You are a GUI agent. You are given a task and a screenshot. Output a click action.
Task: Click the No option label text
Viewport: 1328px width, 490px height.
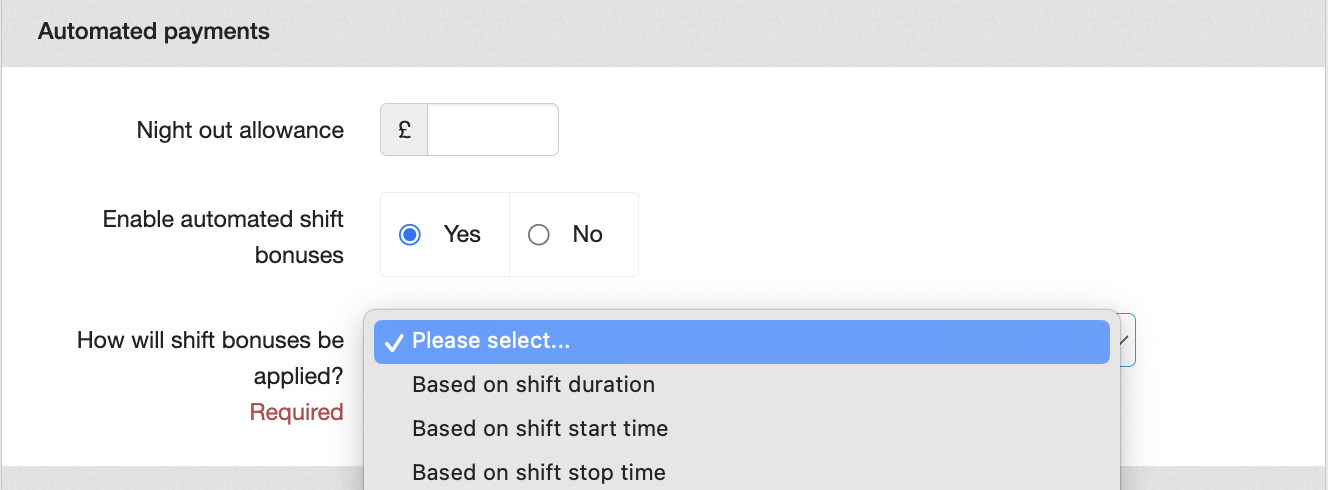coord(587,234)
